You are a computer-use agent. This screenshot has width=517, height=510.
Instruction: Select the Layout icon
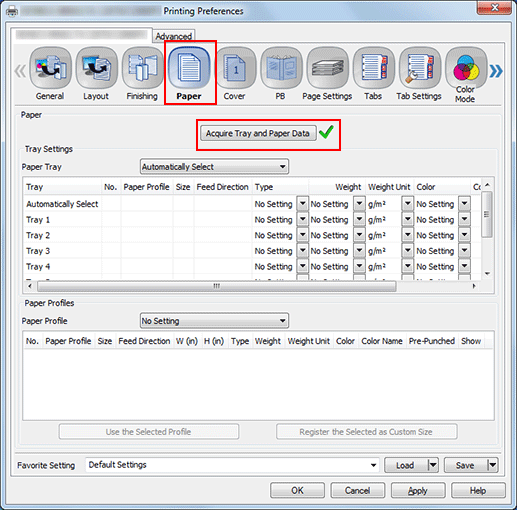[x=96, y=68]
